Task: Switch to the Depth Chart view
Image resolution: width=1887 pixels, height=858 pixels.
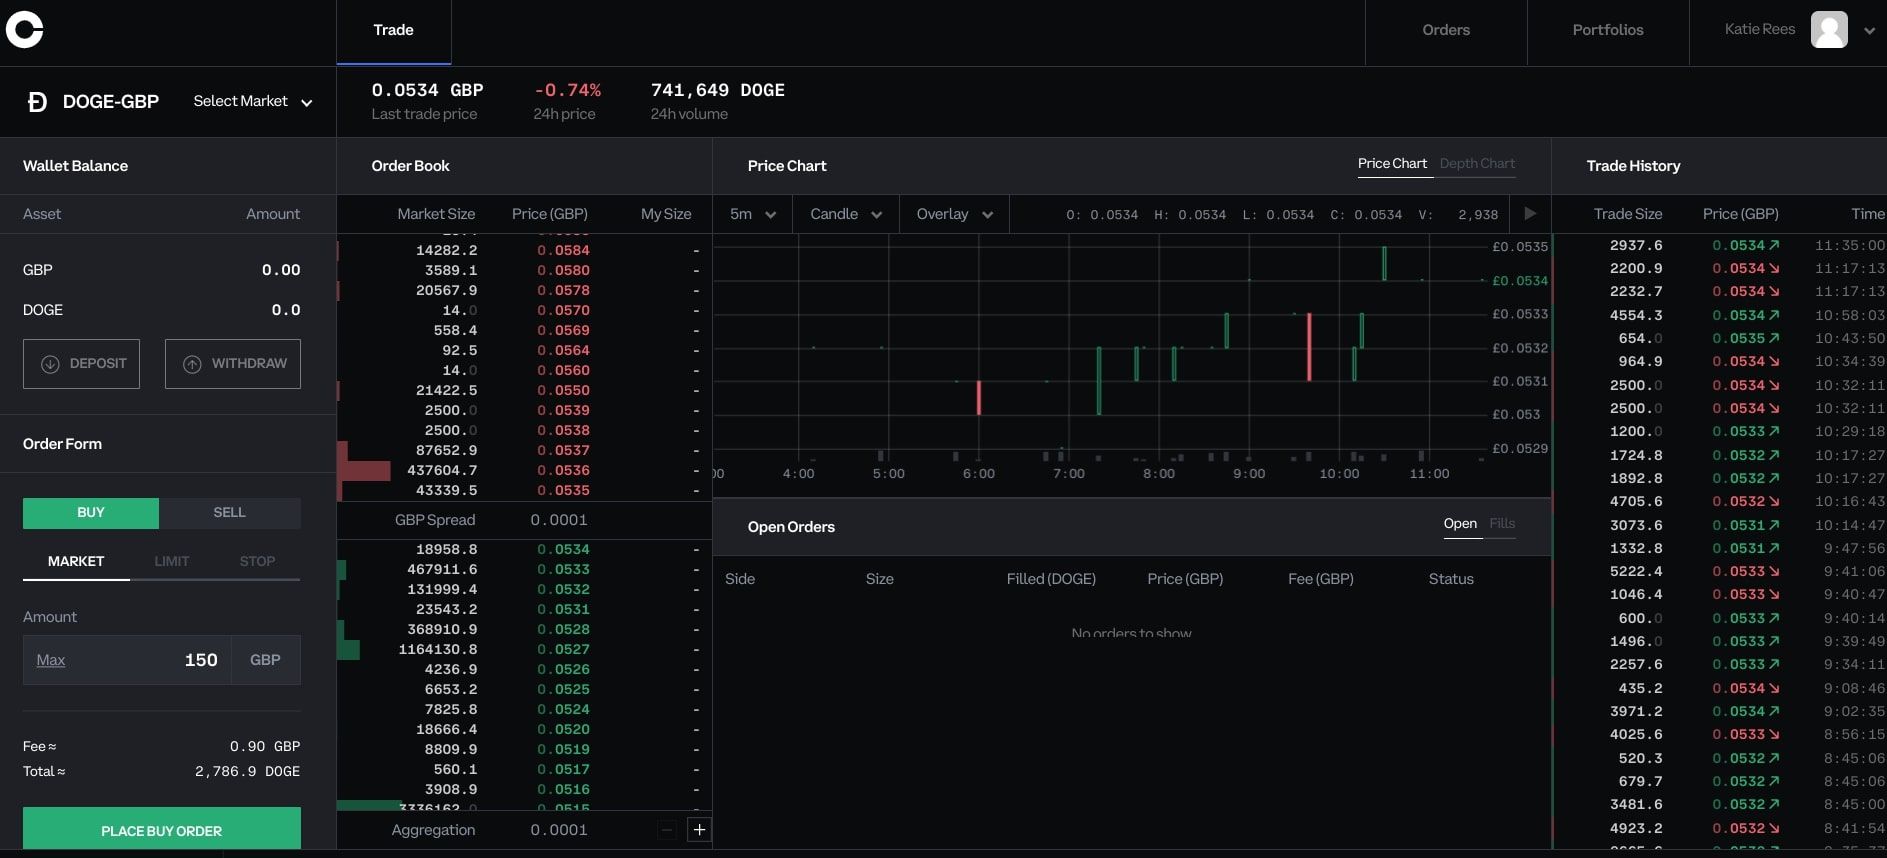Action: coord(1477,164)
